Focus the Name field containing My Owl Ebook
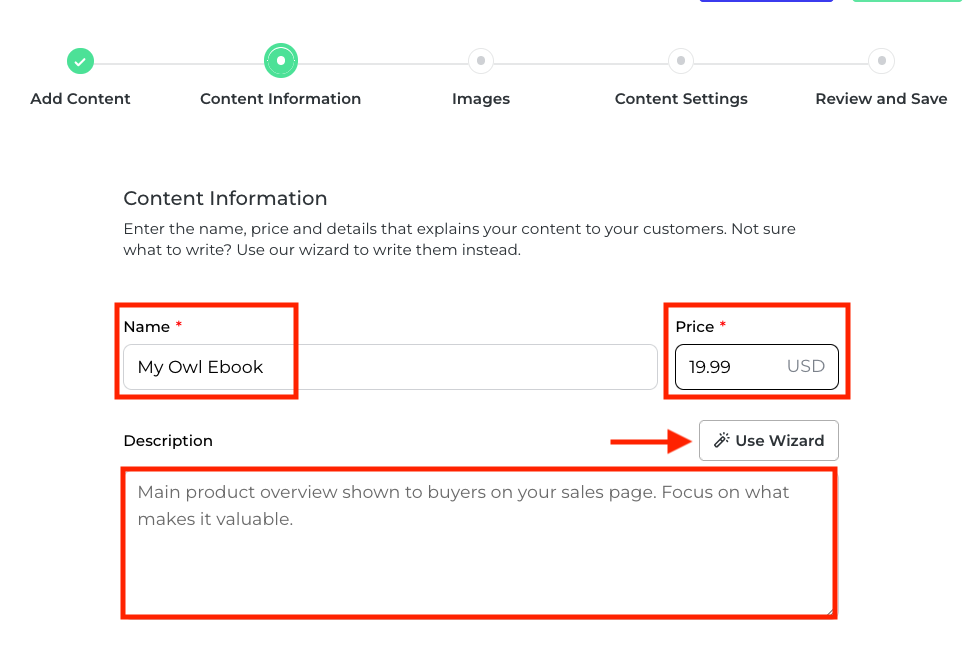This screenshot has width=978, height=661. [390, 367]
